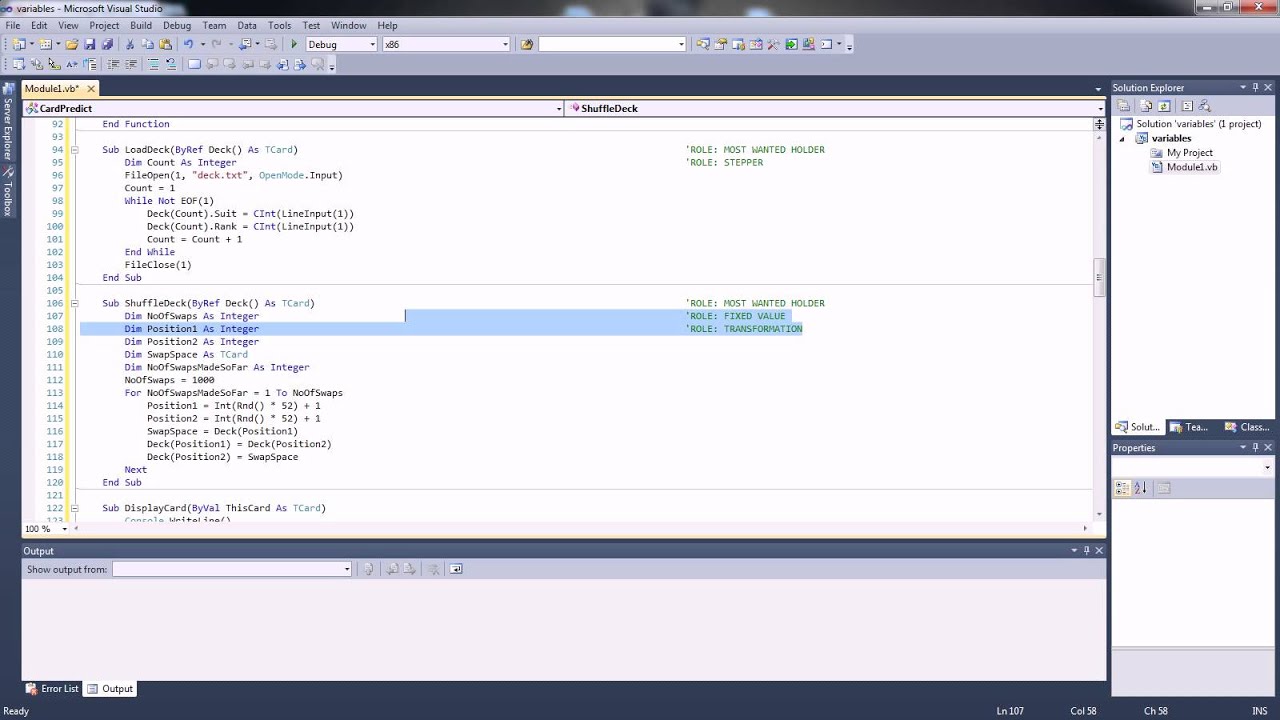Click the Paste clipboard icon
The width and height of the screenshot is (1280, 720).
[165, 44]
